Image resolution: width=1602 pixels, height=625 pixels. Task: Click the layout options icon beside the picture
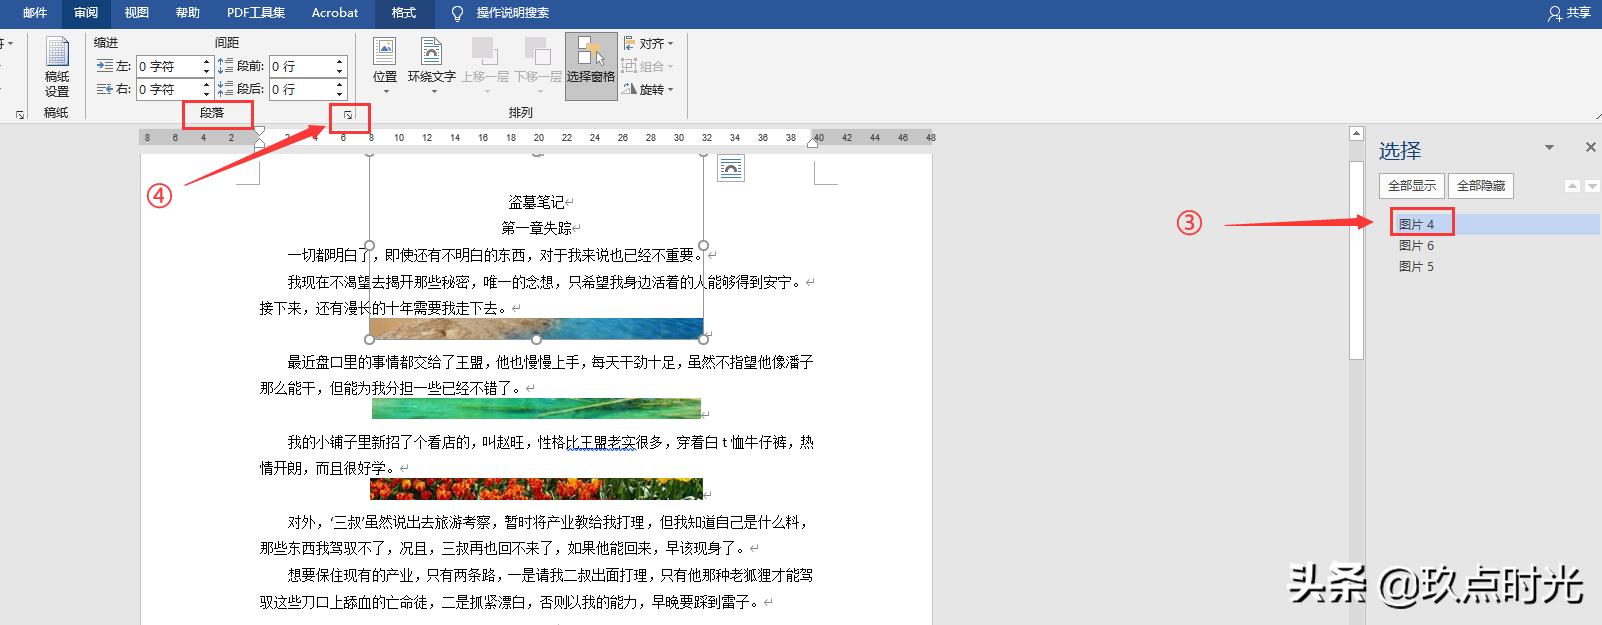[731, 169]
